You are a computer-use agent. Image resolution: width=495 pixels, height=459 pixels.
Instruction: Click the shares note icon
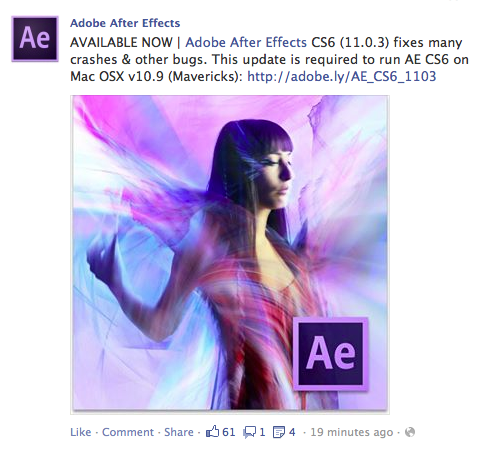point(279,432)
